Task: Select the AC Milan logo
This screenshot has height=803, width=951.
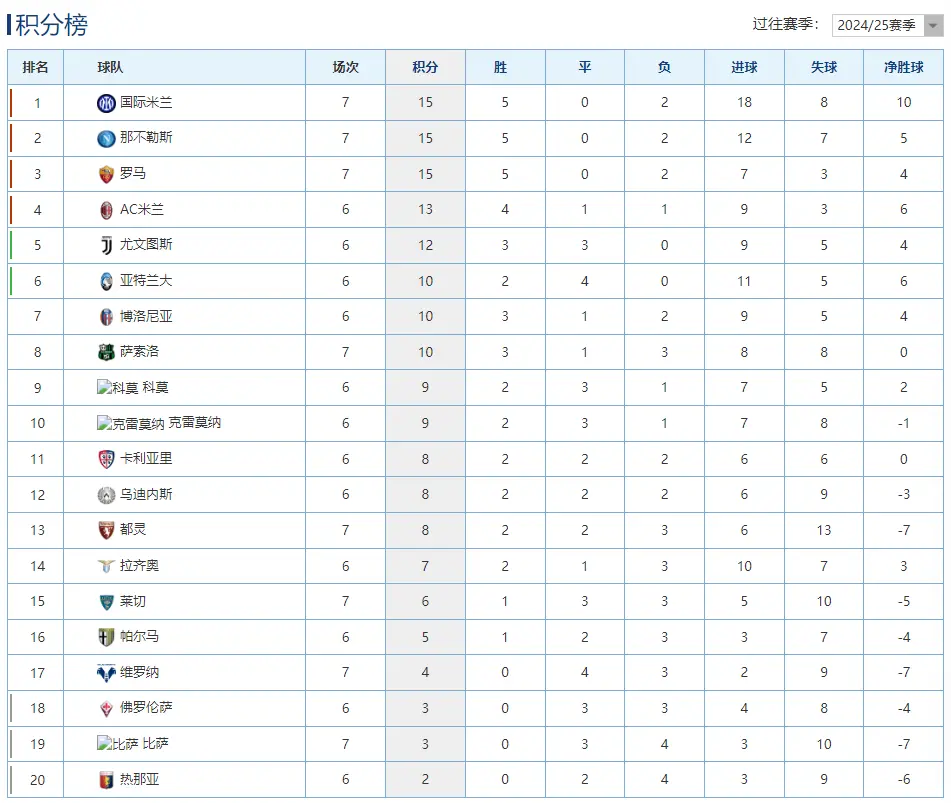Action: coord(105,210)
